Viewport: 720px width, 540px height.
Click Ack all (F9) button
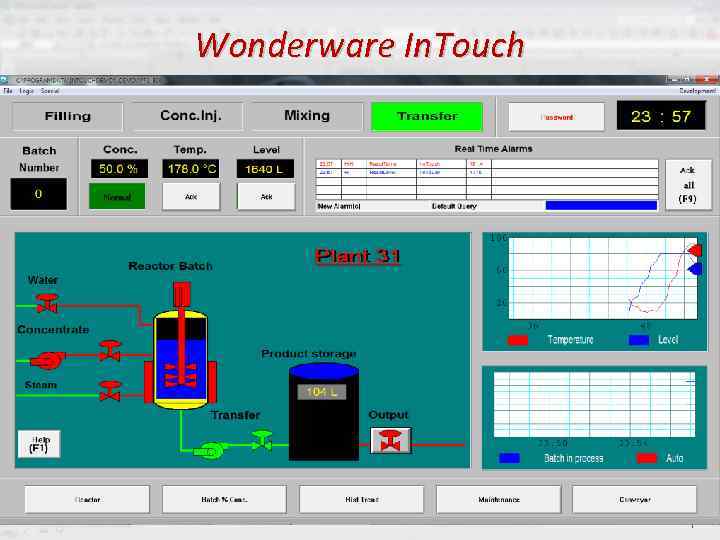click(687, 185)
